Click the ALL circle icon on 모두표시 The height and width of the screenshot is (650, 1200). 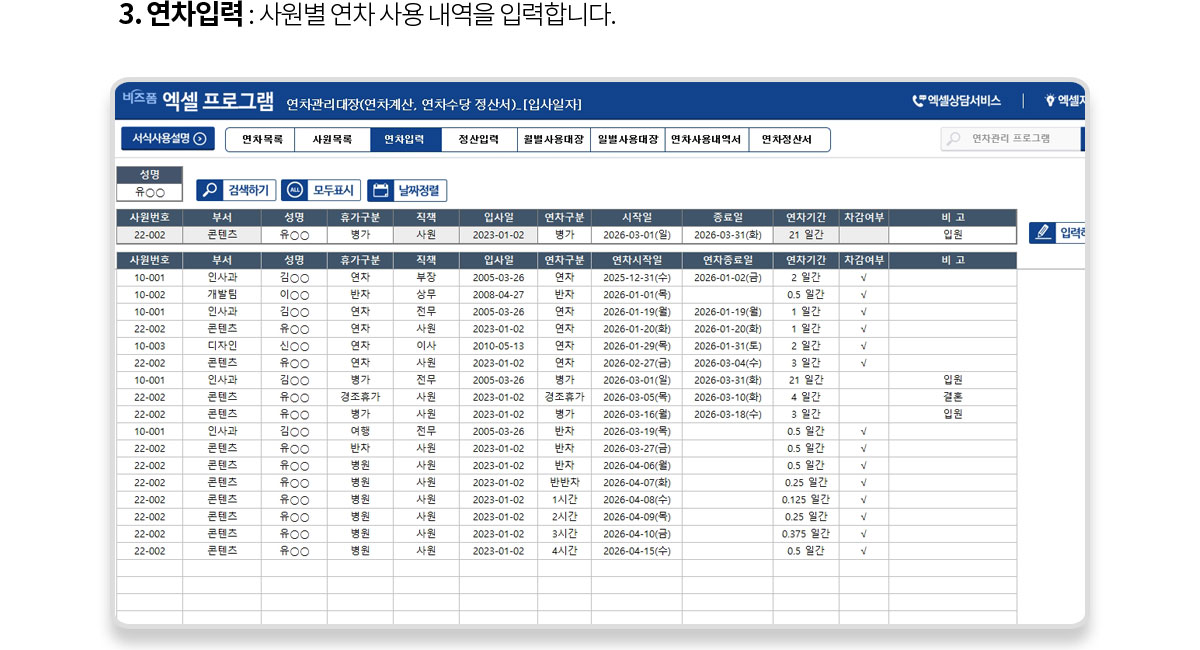[295, 190]
